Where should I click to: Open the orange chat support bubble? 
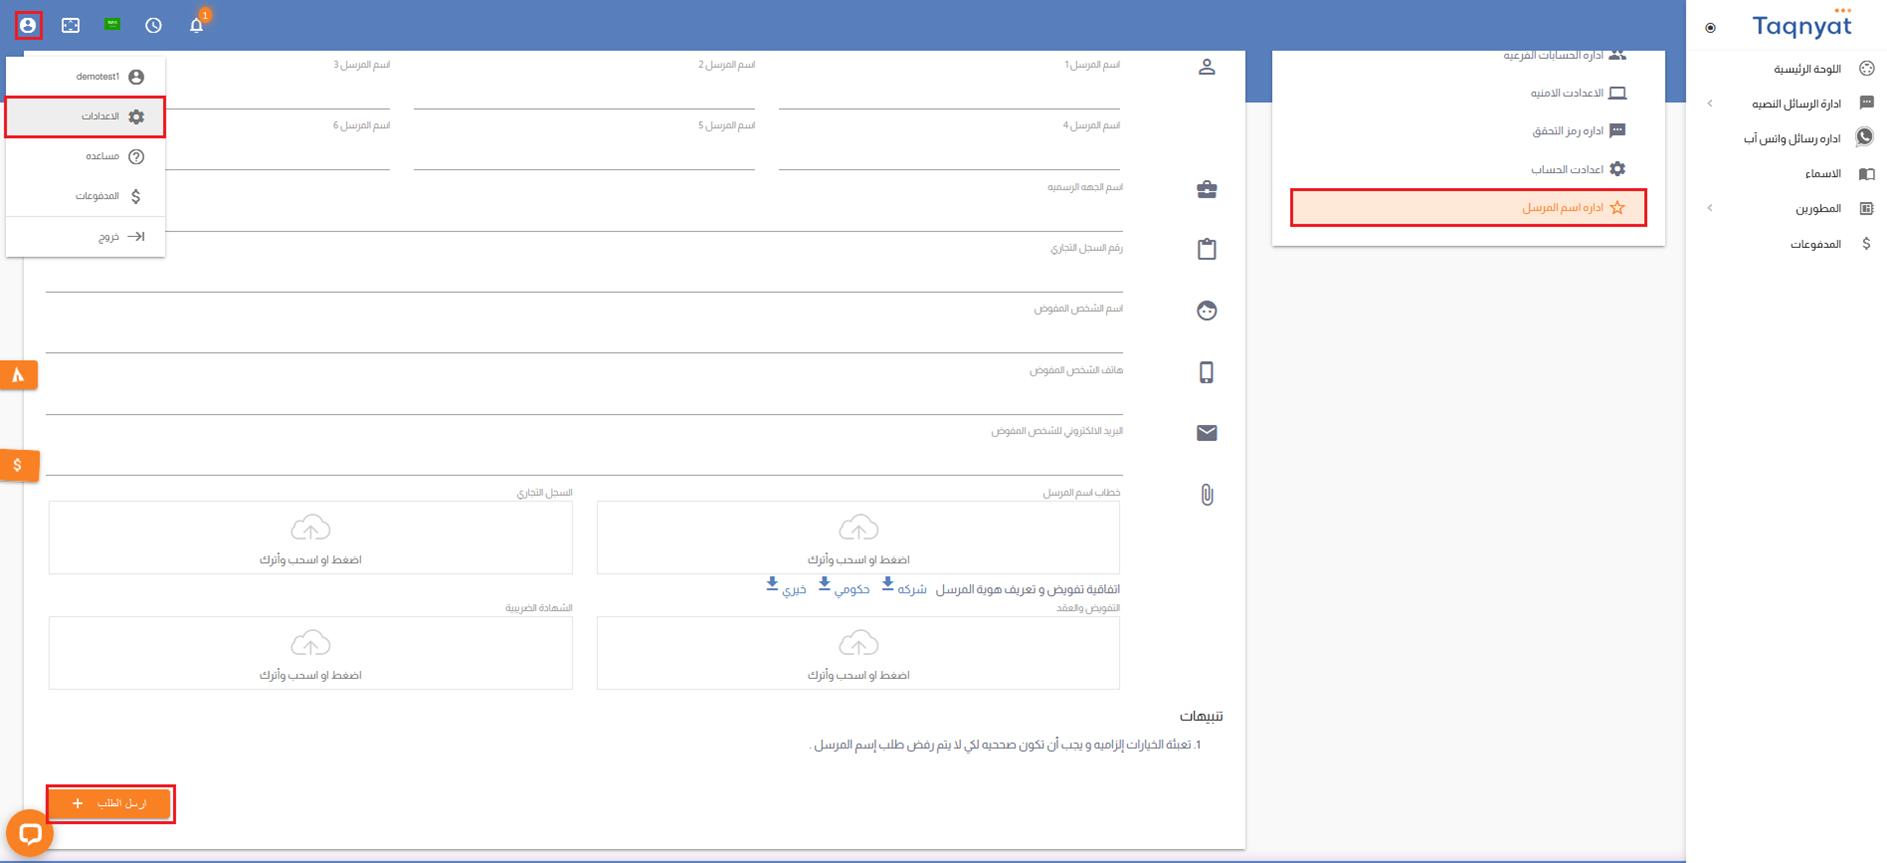tap(30, 833)
